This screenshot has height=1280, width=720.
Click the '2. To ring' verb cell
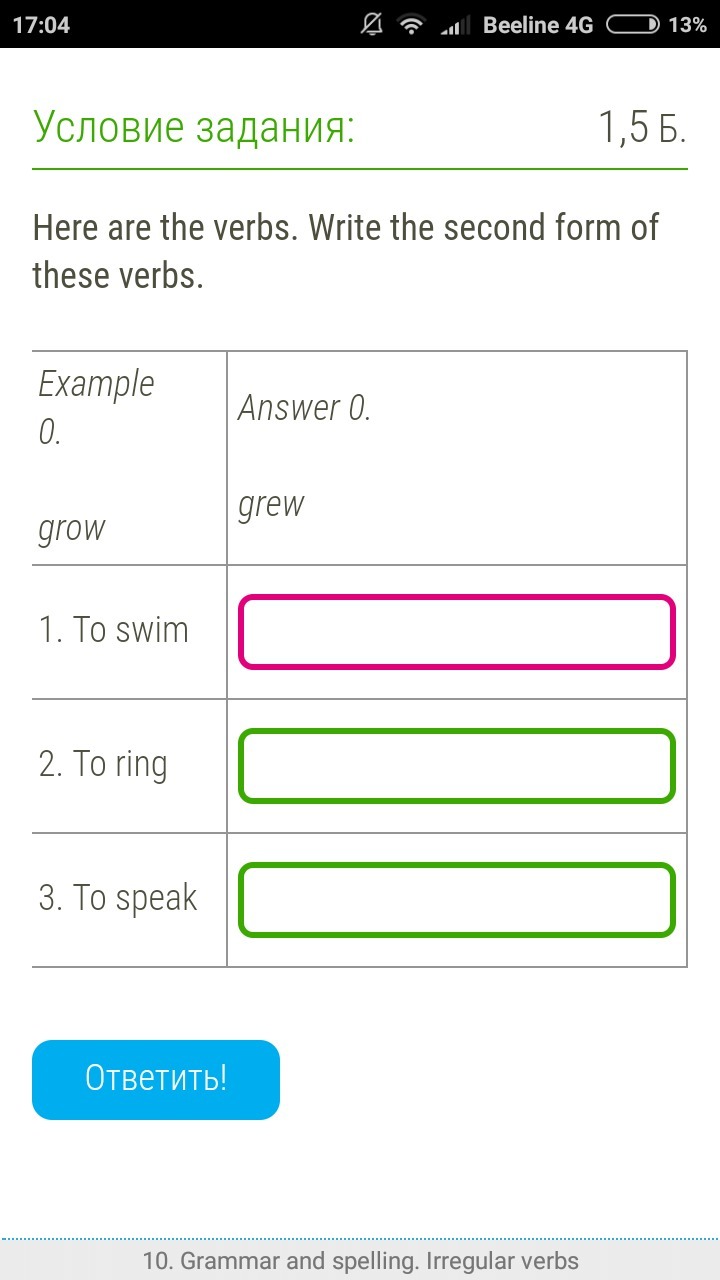103,765
